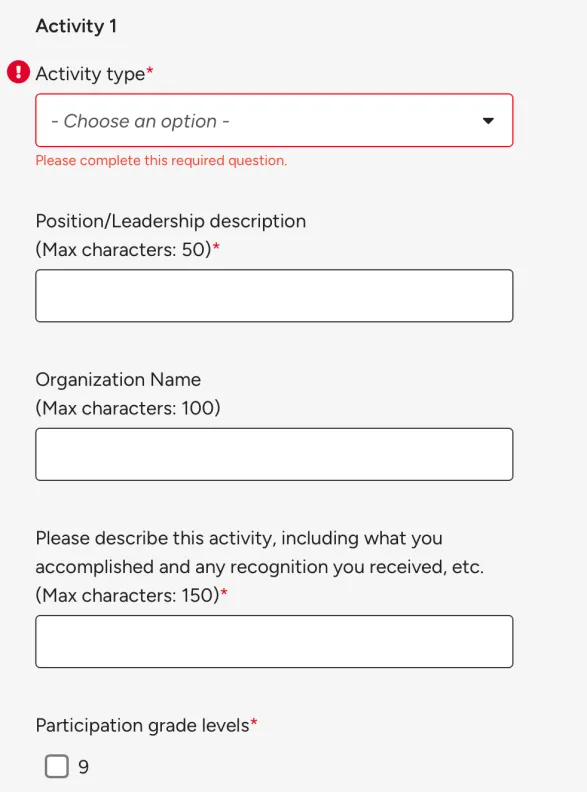
Task: Check the grade 9 checkbox
Action: click(x=57, y=766)
